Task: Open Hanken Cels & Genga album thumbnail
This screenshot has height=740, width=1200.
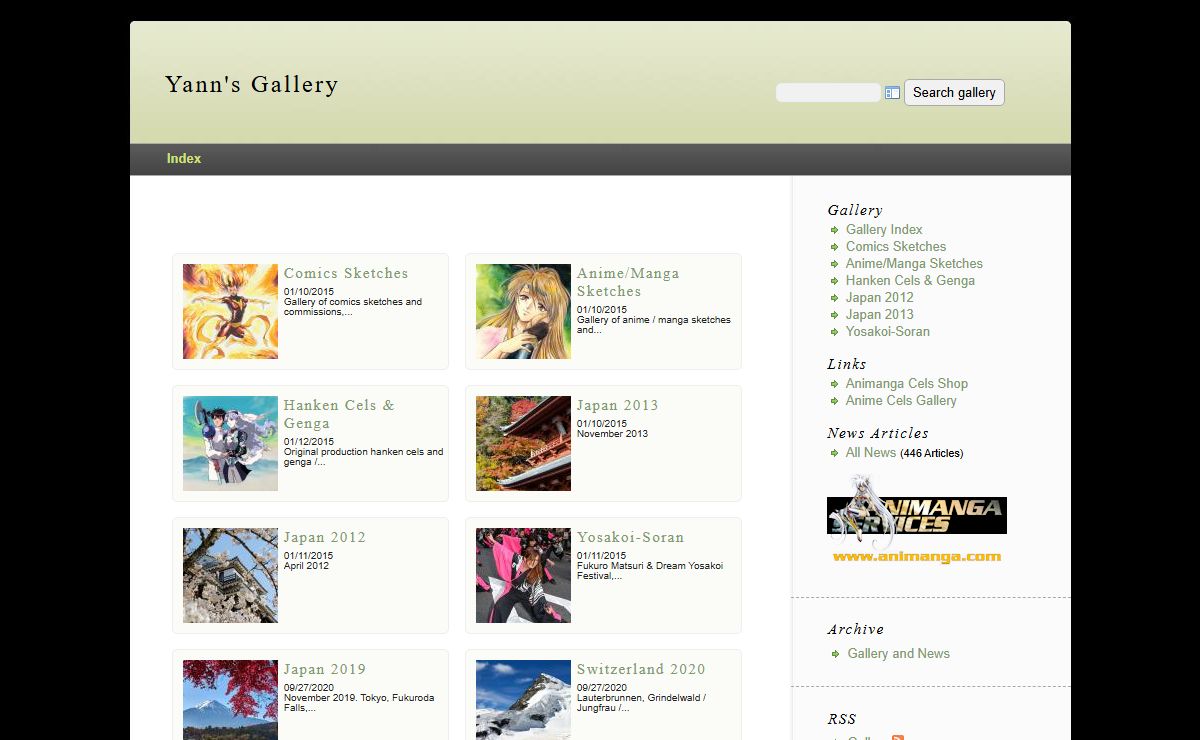Action: click(x=230, y=443)
